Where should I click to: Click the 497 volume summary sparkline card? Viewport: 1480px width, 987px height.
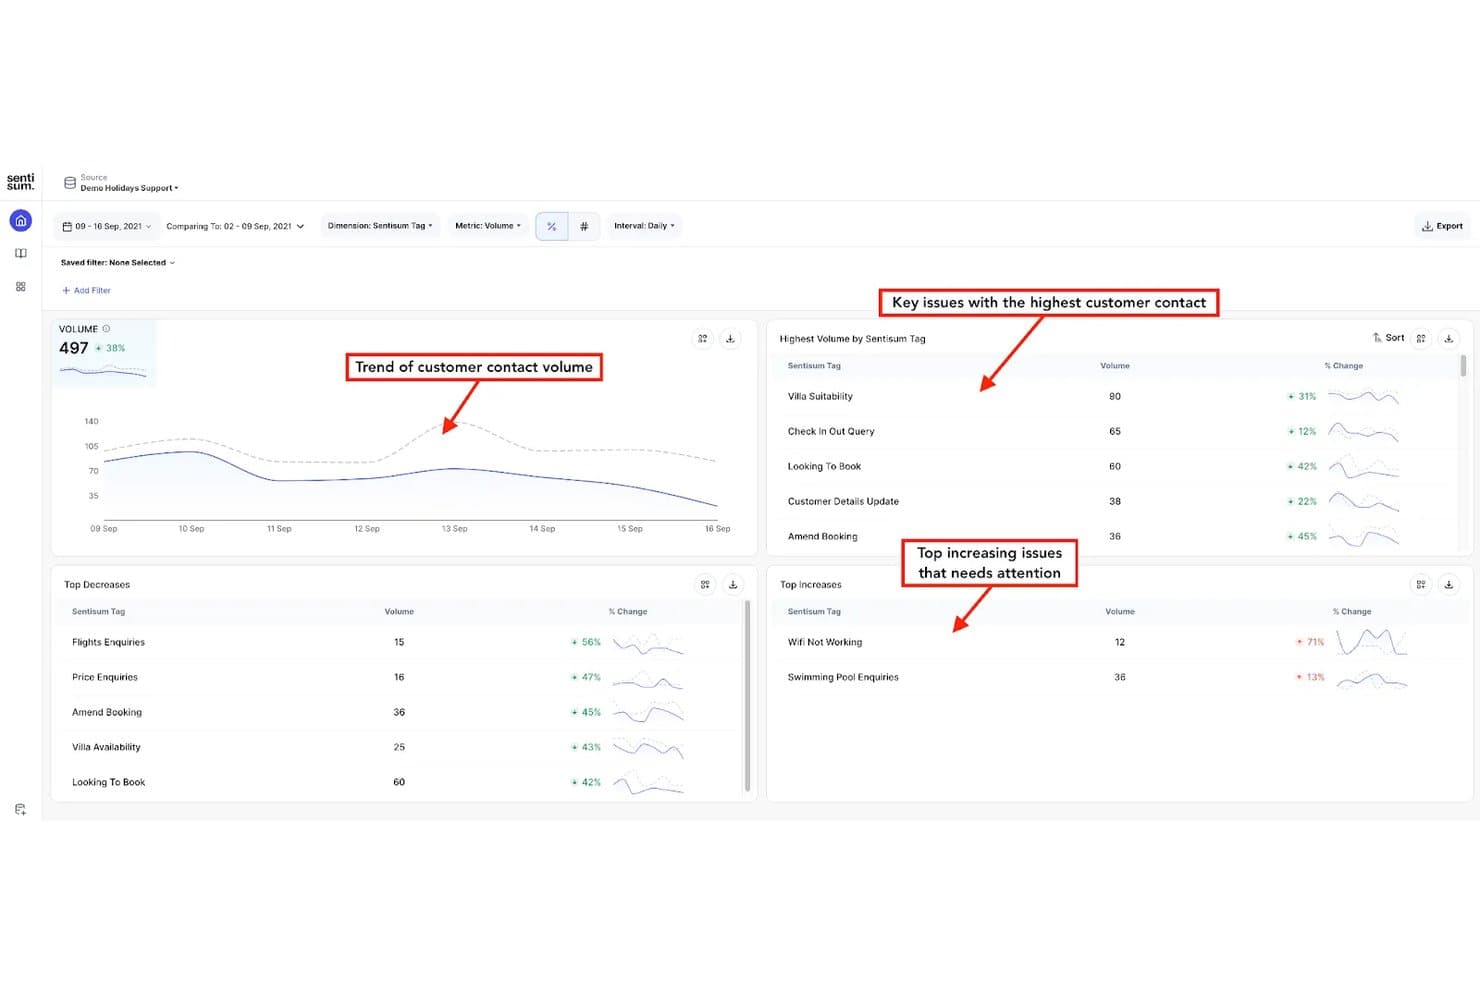(x=104, y=353)
